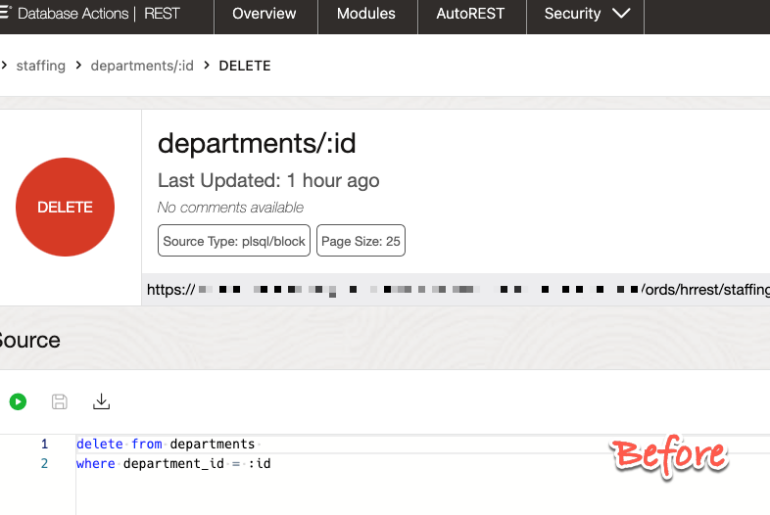Click the 'where department_id = :id' line
The width and height of the screenshot is (770, 515).
pos(173,463)
